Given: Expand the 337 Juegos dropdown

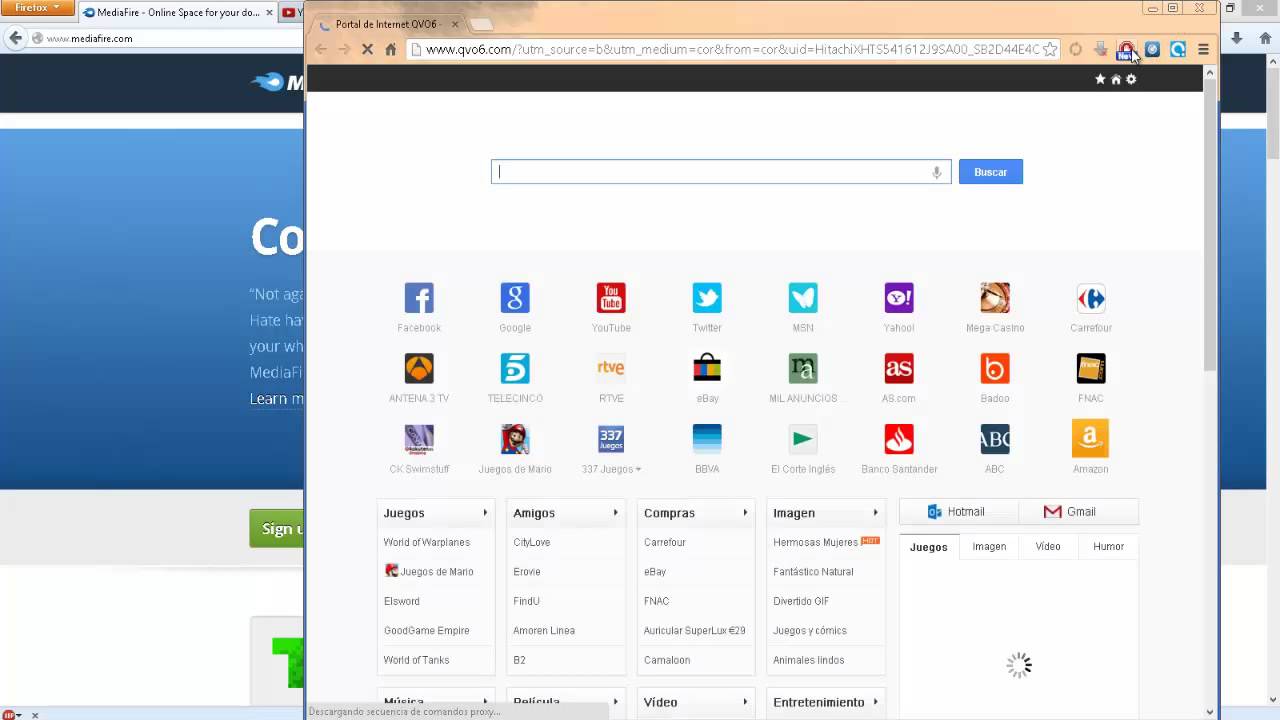Looking at the screenshot, I should click(638, 469).
